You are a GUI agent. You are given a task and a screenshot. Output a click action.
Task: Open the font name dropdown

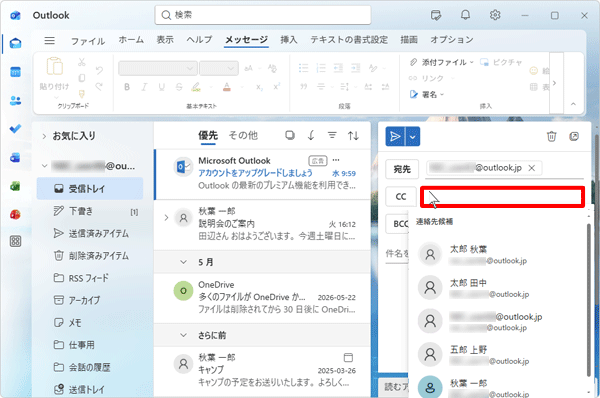158,69
